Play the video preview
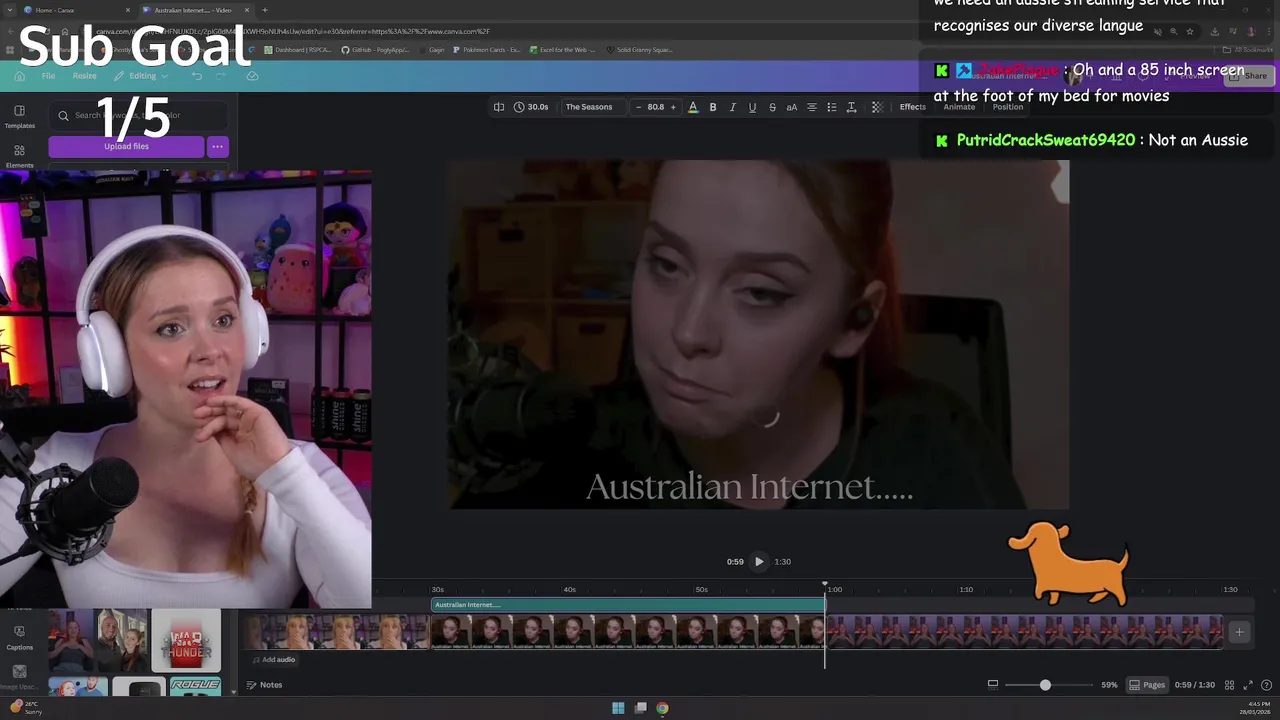 pos(759,561)
